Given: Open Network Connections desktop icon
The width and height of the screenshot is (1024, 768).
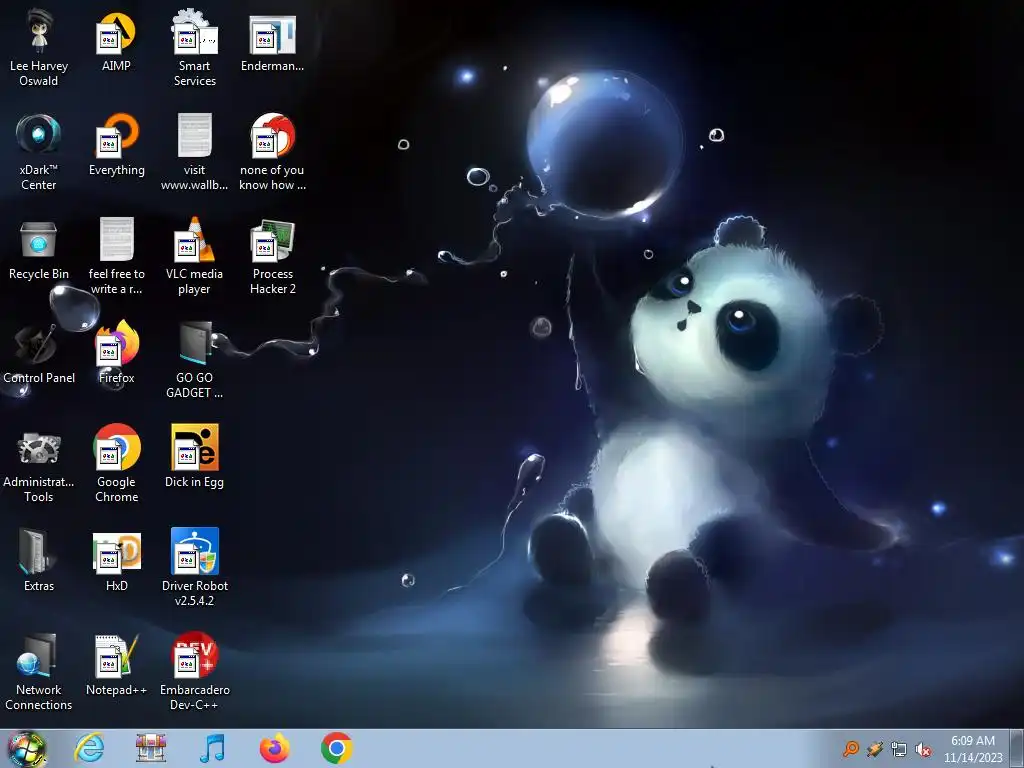Looking at the screenshot, I should point(39,671).
